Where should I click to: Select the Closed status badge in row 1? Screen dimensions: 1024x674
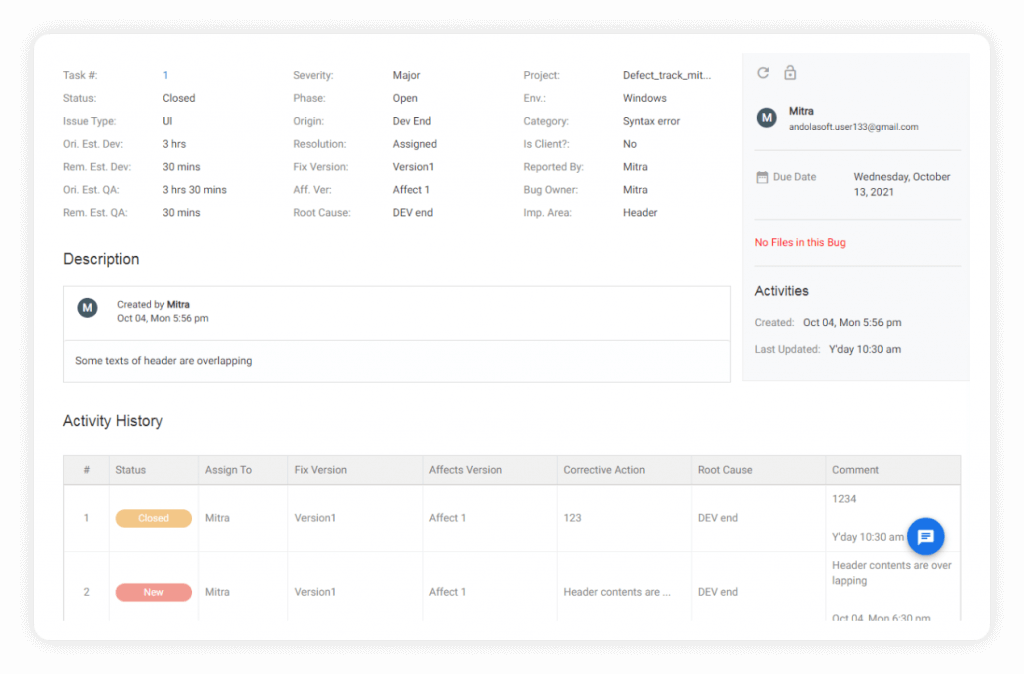coord(153,518)
